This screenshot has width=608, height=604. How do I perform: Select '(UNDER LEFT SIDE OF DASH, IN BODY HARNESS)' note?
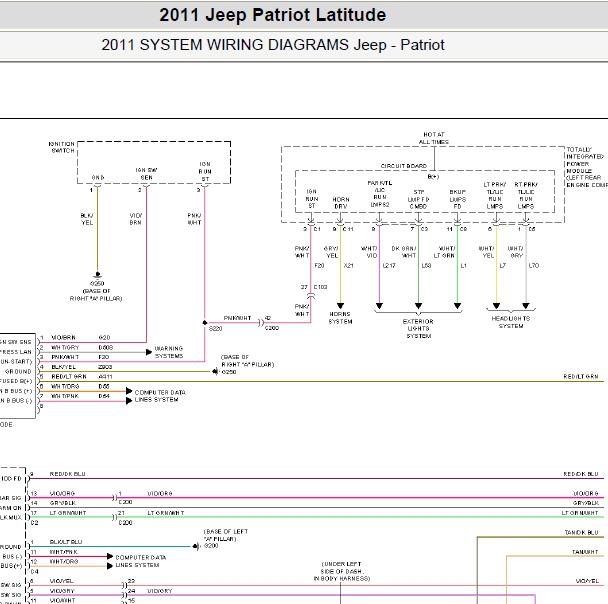pyautogui.click(x=342, y=571)
